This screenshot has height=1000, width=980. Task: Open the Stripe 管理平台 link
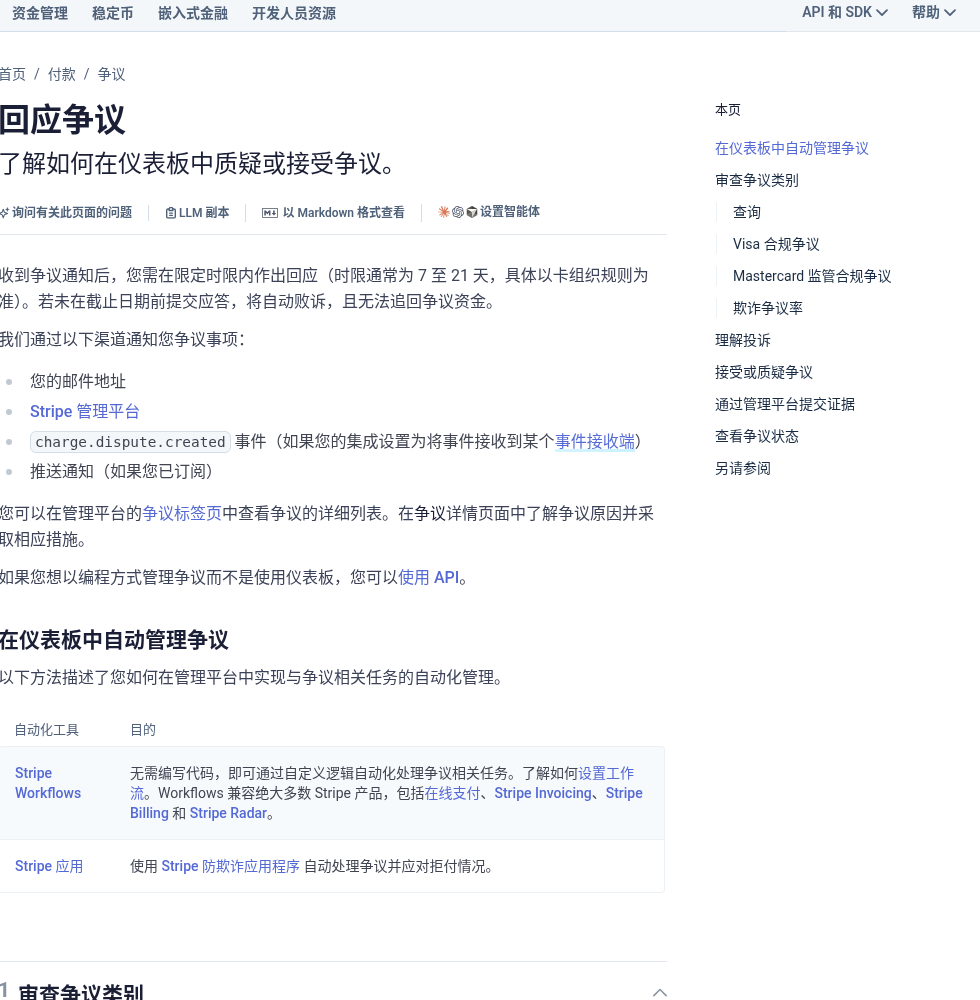coord(85,411)
